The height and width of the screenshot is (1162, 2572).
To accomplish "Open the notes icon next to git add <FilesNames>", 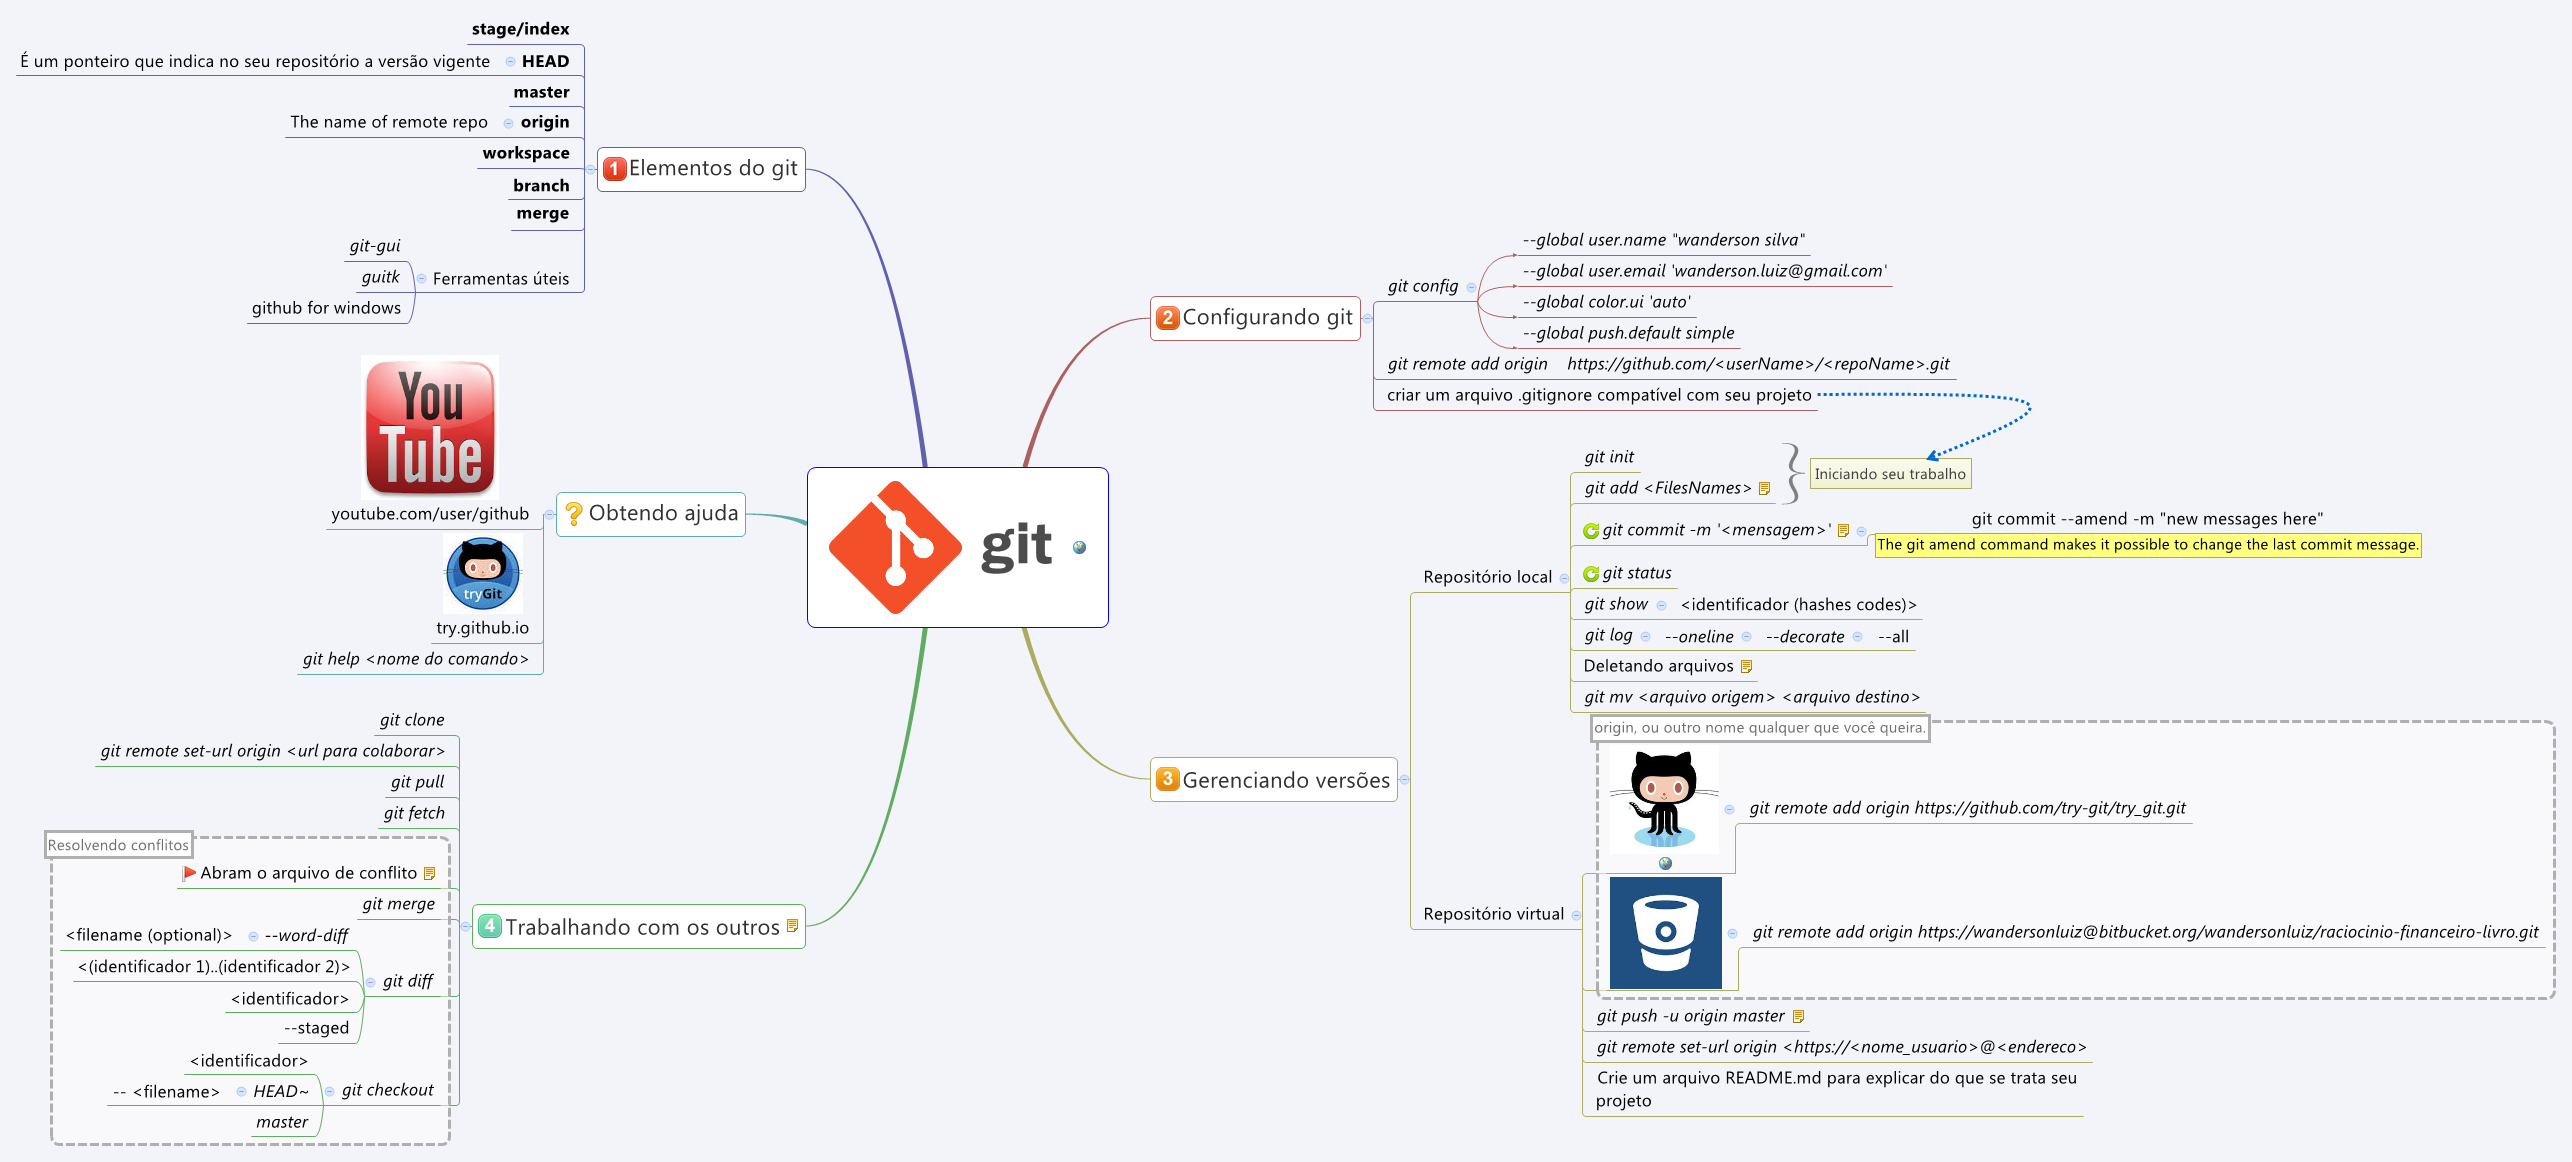I will (1762, 488).
